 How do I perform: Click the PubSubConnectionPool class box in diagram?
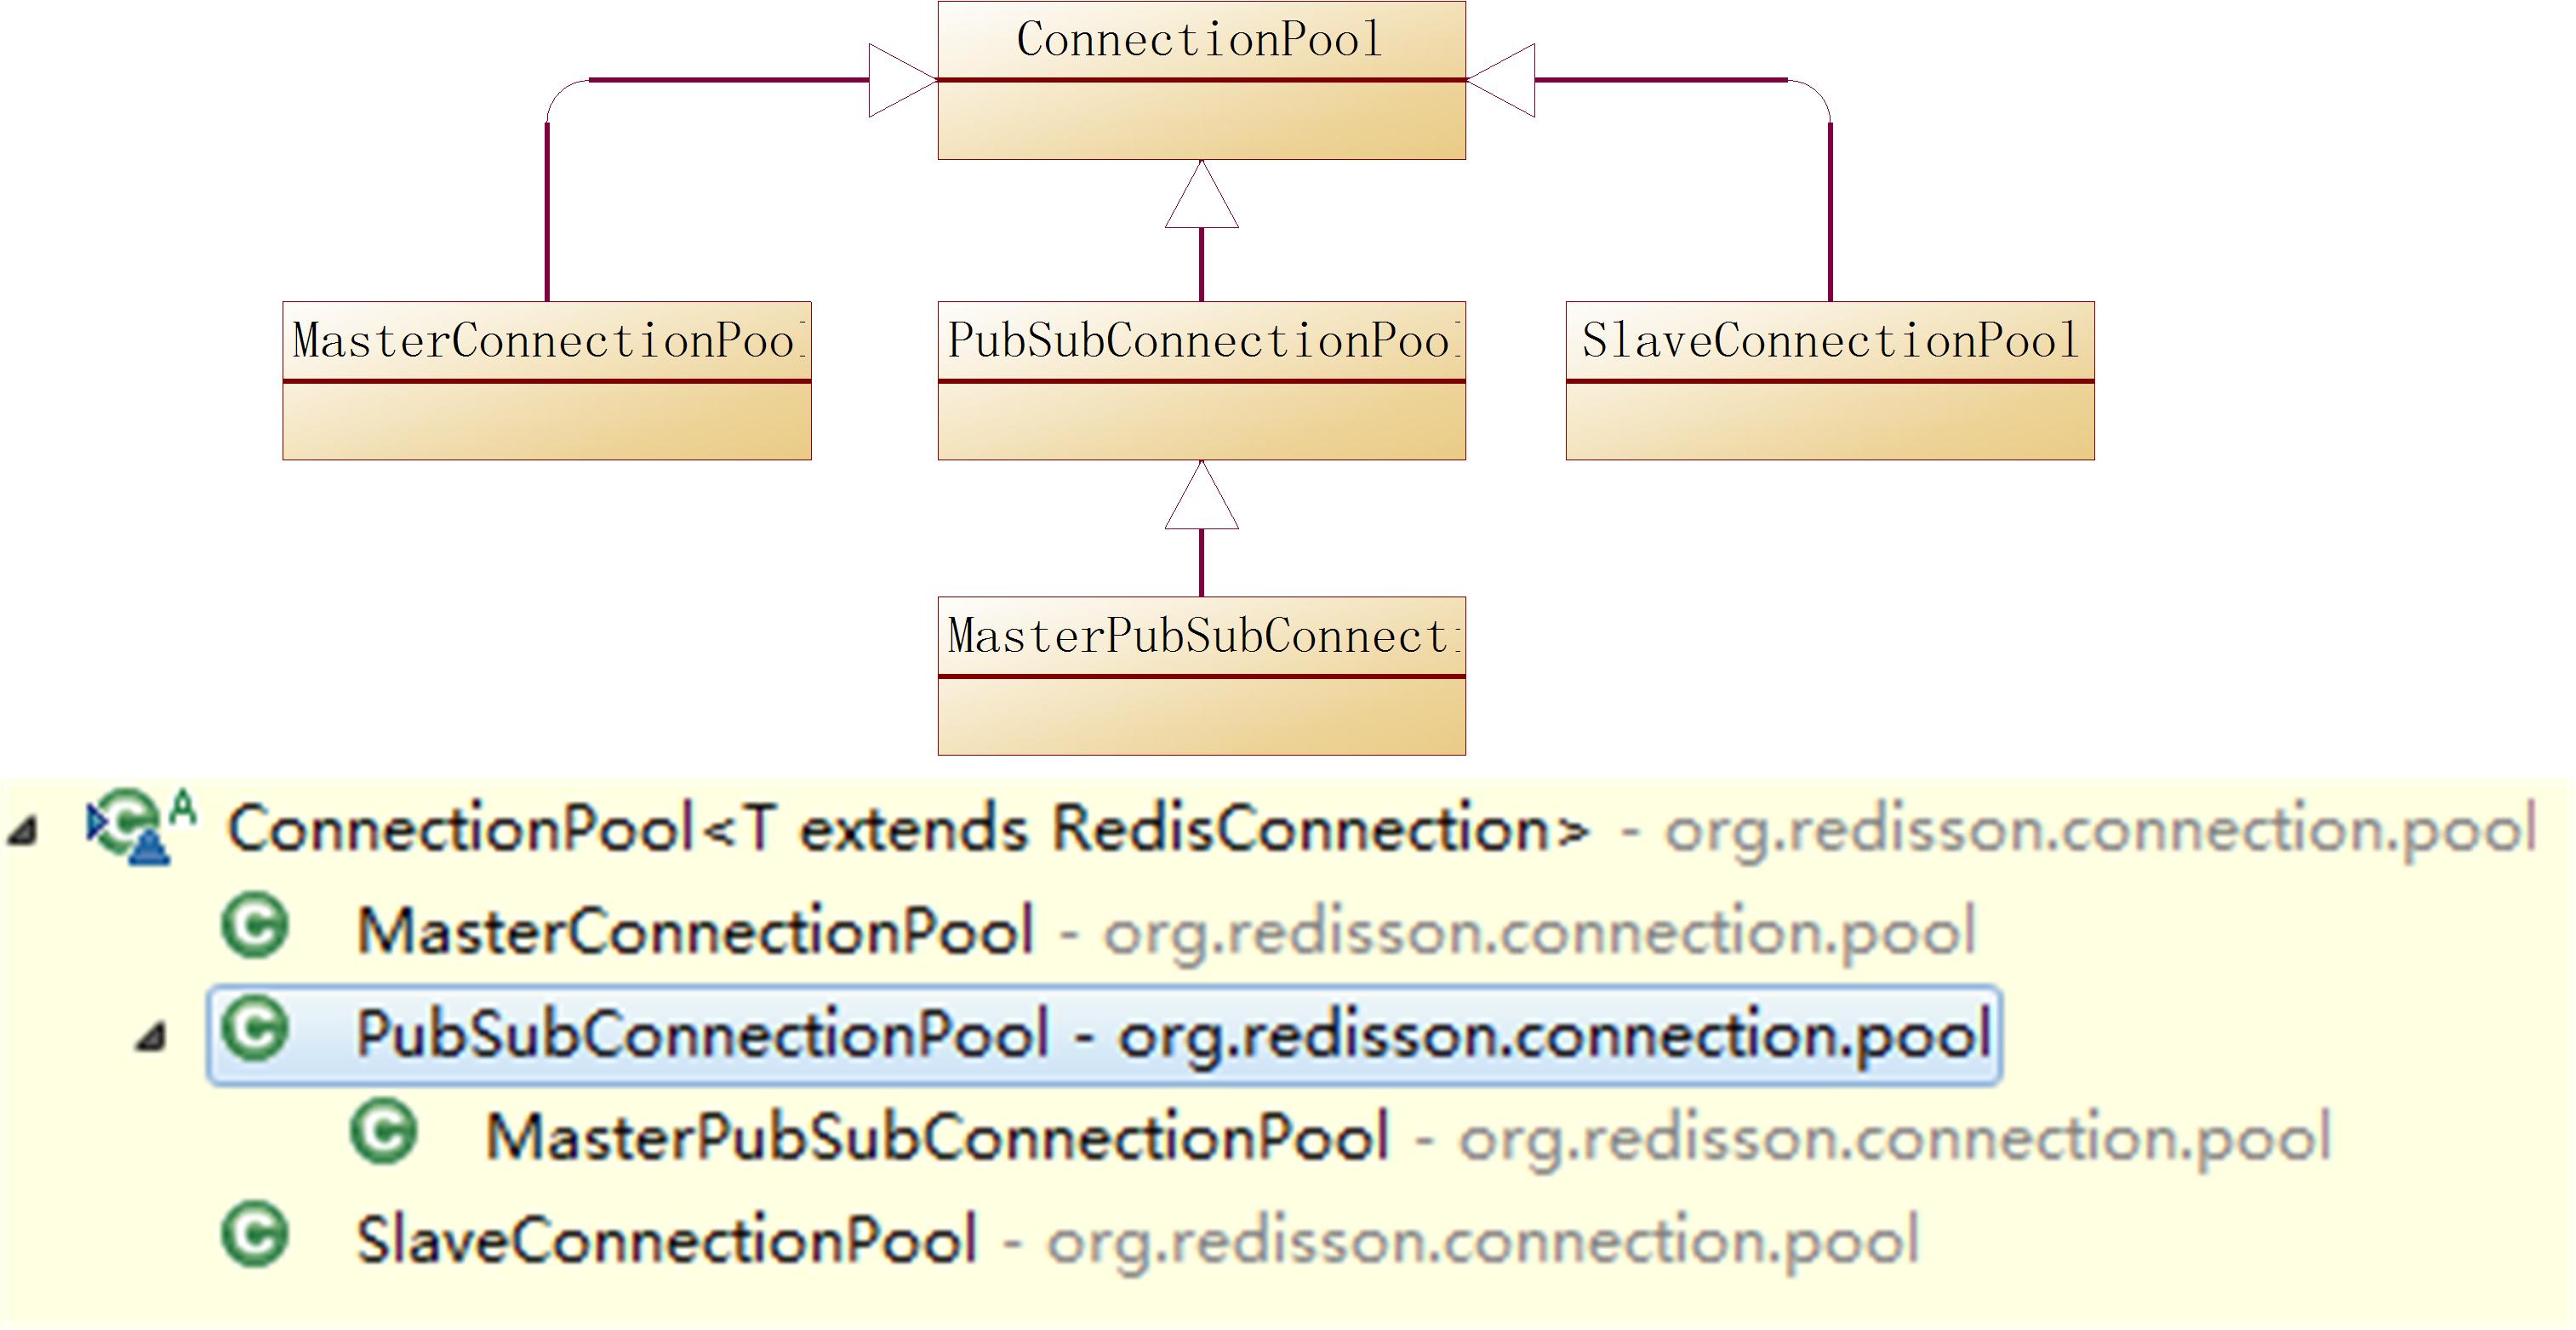pos(1201,381)
